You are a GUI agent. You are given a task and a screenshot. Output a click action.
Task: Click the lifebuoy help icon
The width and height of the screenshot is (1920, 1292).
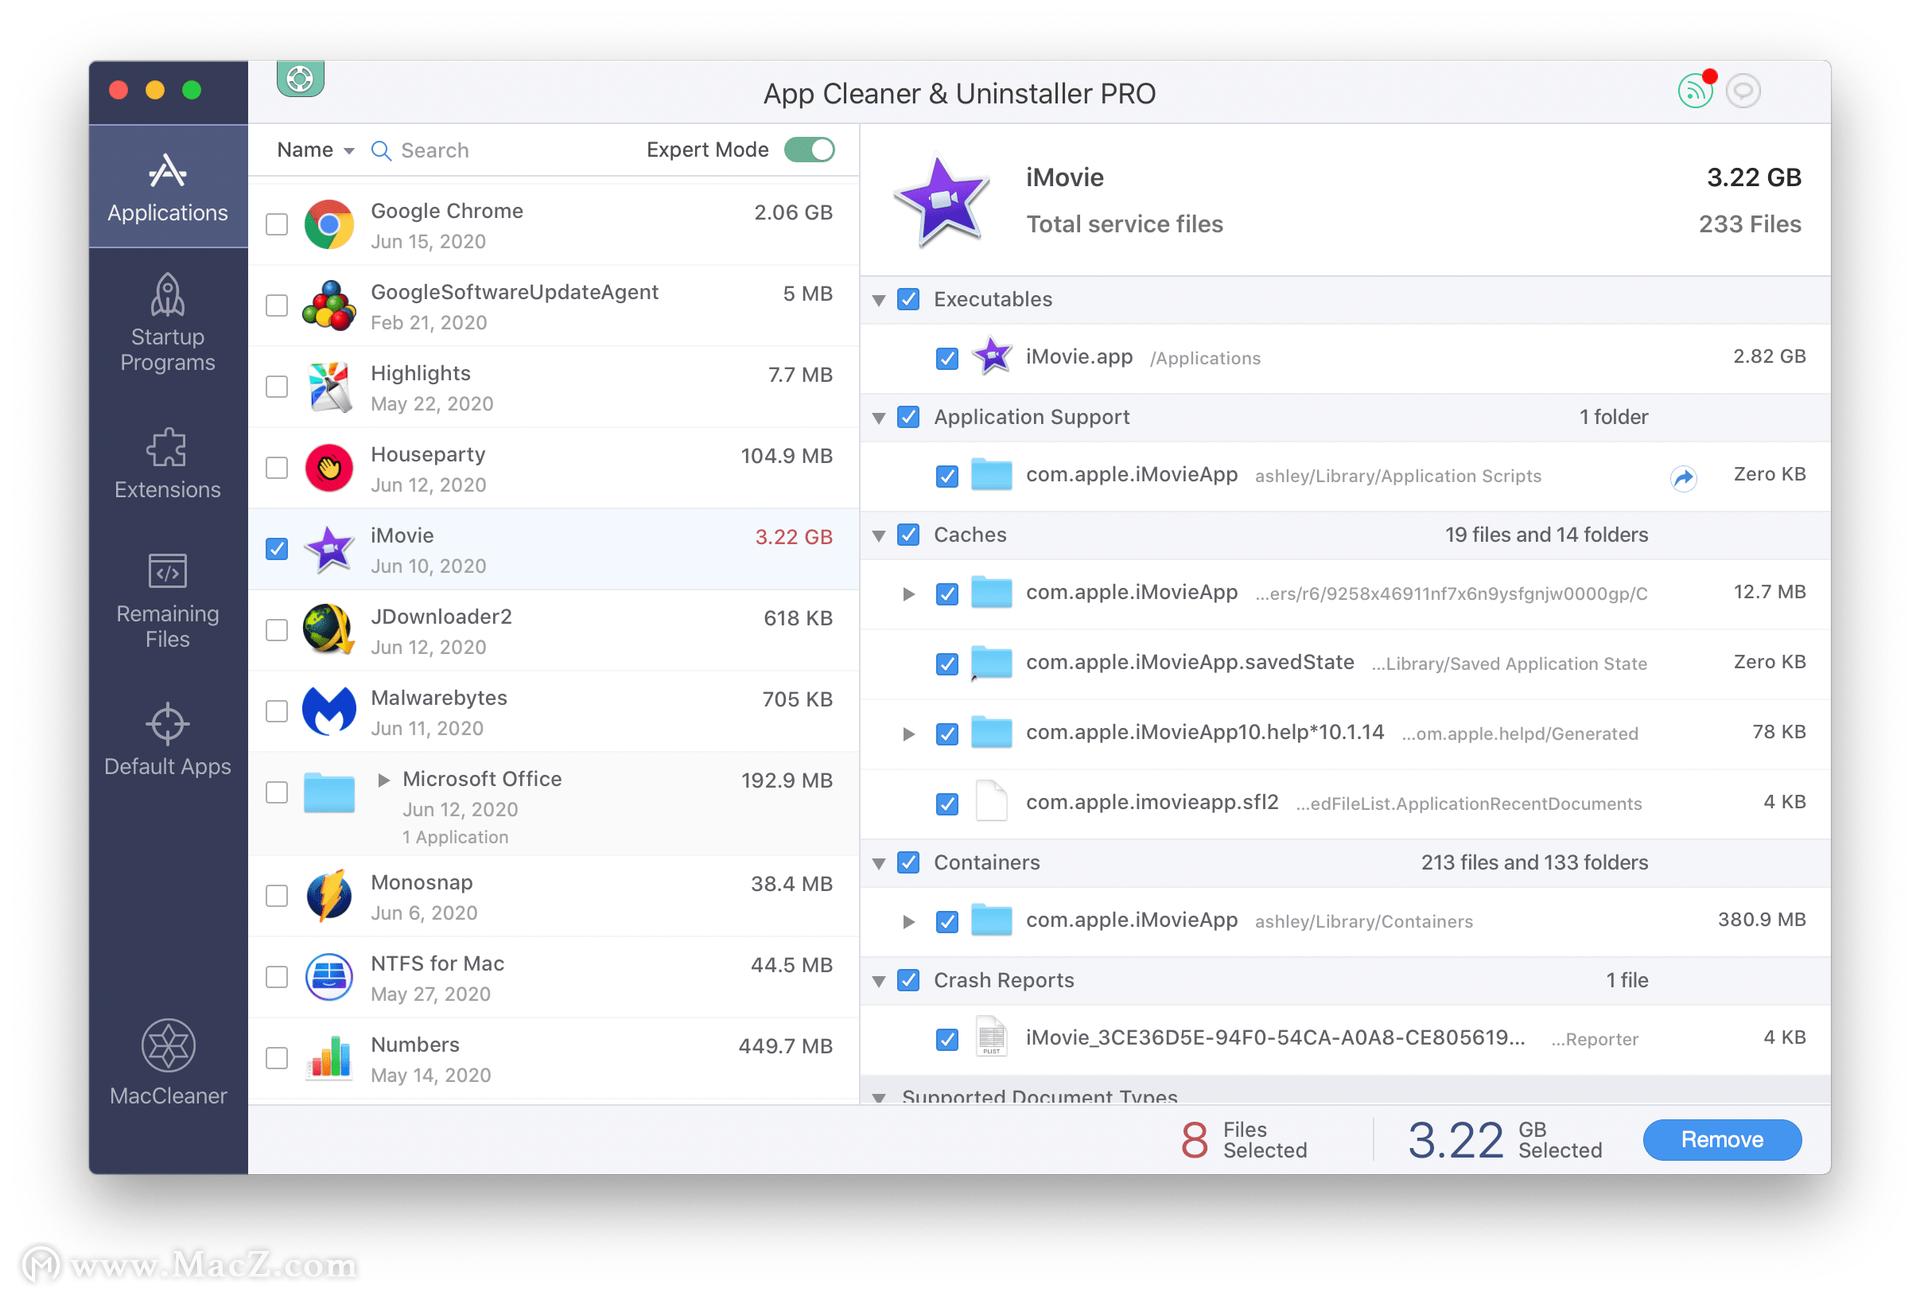click(x=300, y=79)
